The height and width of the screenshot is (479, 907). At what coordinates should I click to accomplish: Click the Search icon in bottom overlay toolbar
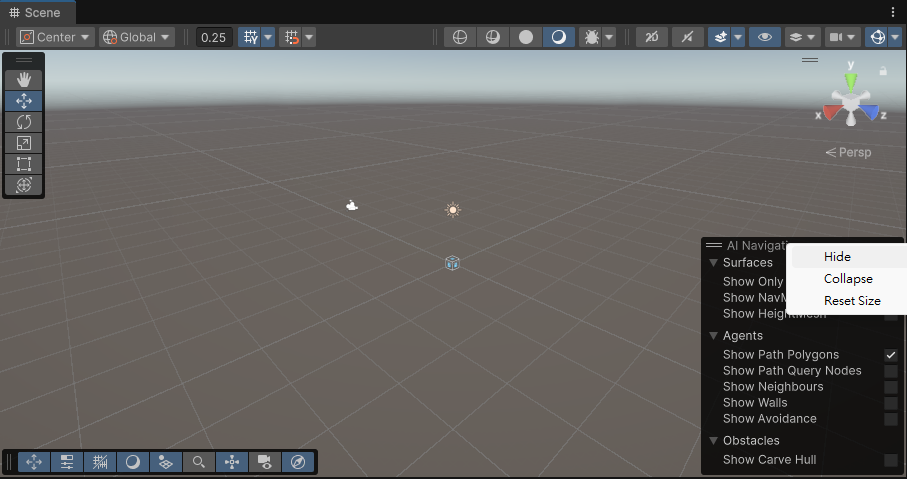click(199, 462)
